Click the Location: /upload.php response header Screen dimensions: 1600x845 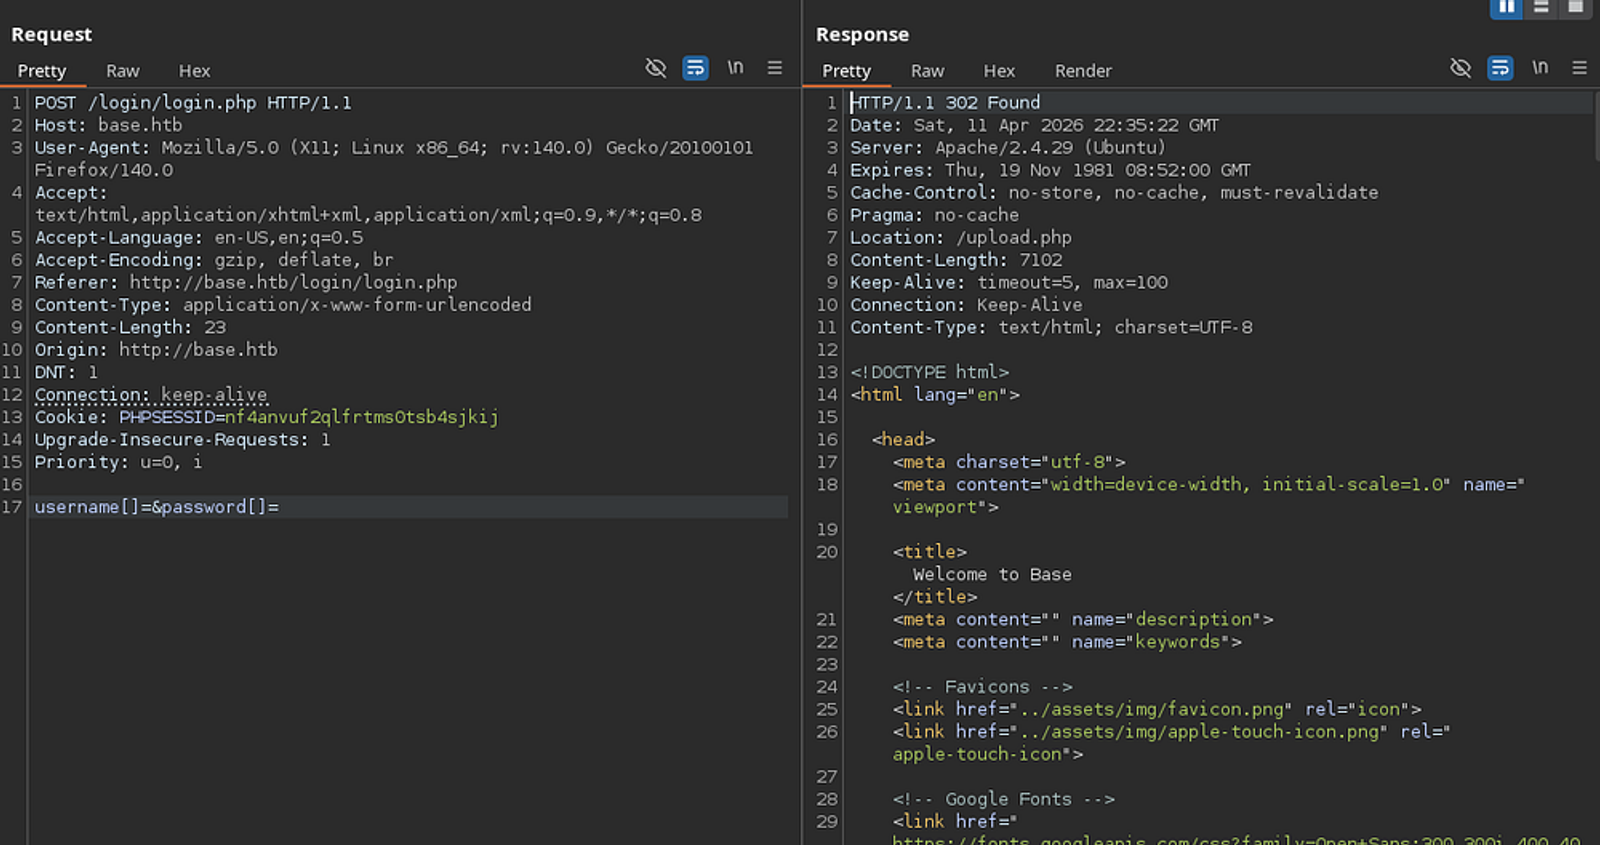[961, 237]
